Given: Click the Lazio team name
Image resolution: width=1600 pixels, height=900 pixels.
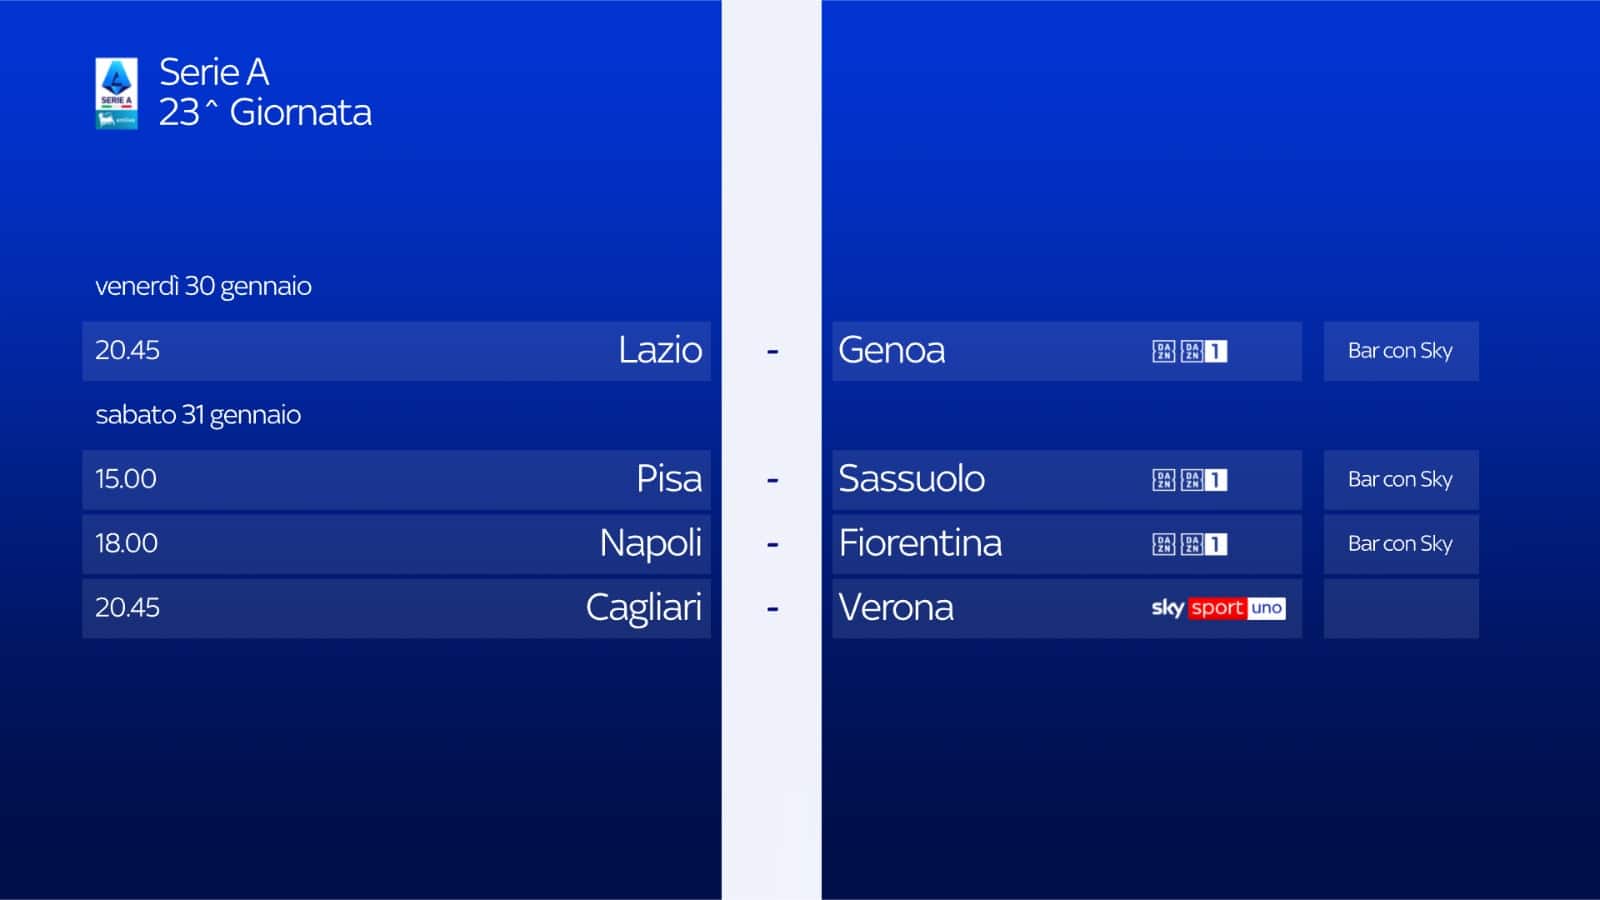Looking at the screenshot, I should (x=660, y=351).
